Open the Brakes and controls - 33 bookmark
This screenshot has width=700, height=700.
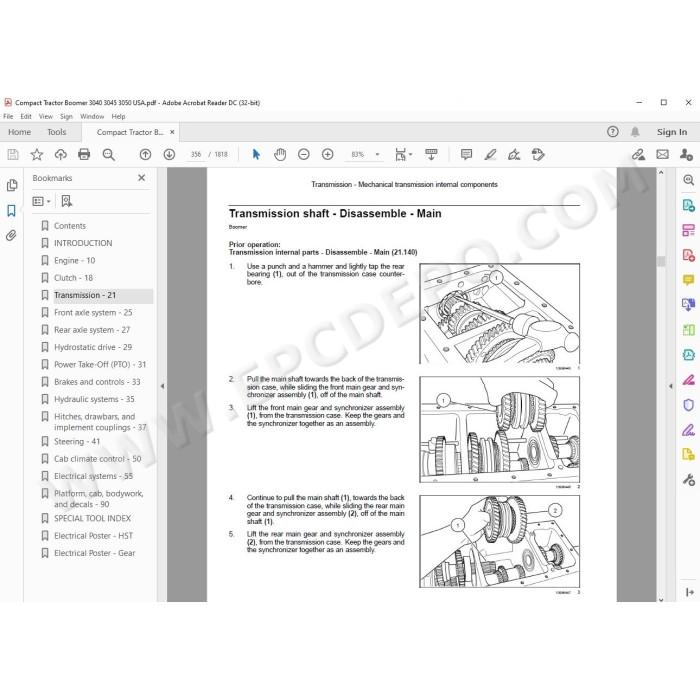coord(97,382)
